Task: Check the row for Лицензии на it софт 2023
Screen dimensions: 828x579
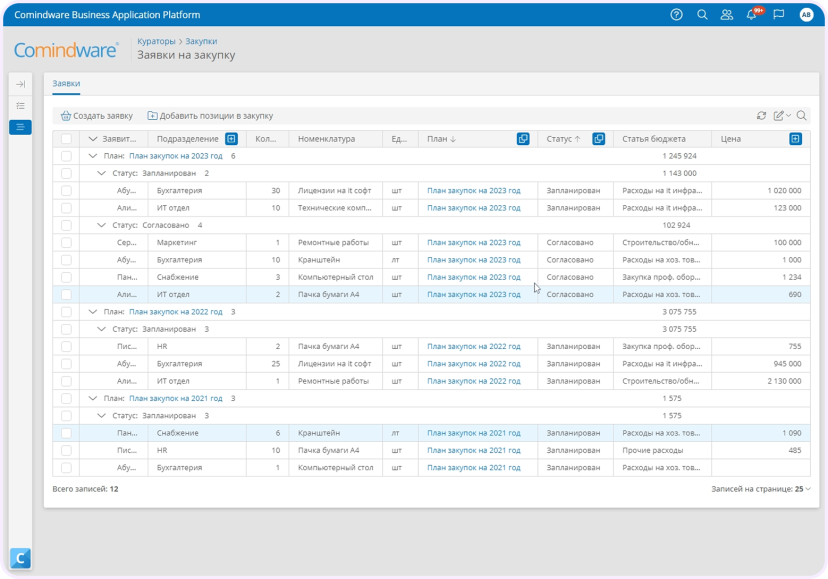Action: pos(66,191)
